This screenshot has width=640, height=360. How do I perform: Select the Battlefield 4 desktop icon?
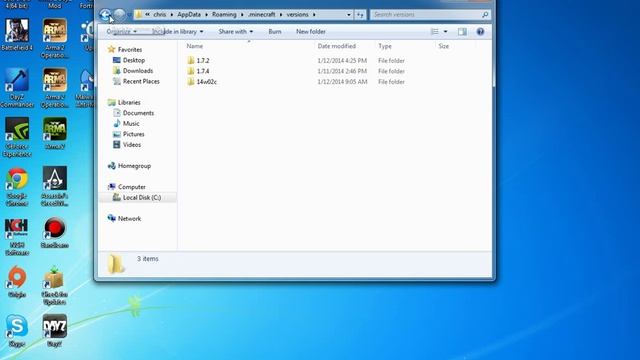17,35
